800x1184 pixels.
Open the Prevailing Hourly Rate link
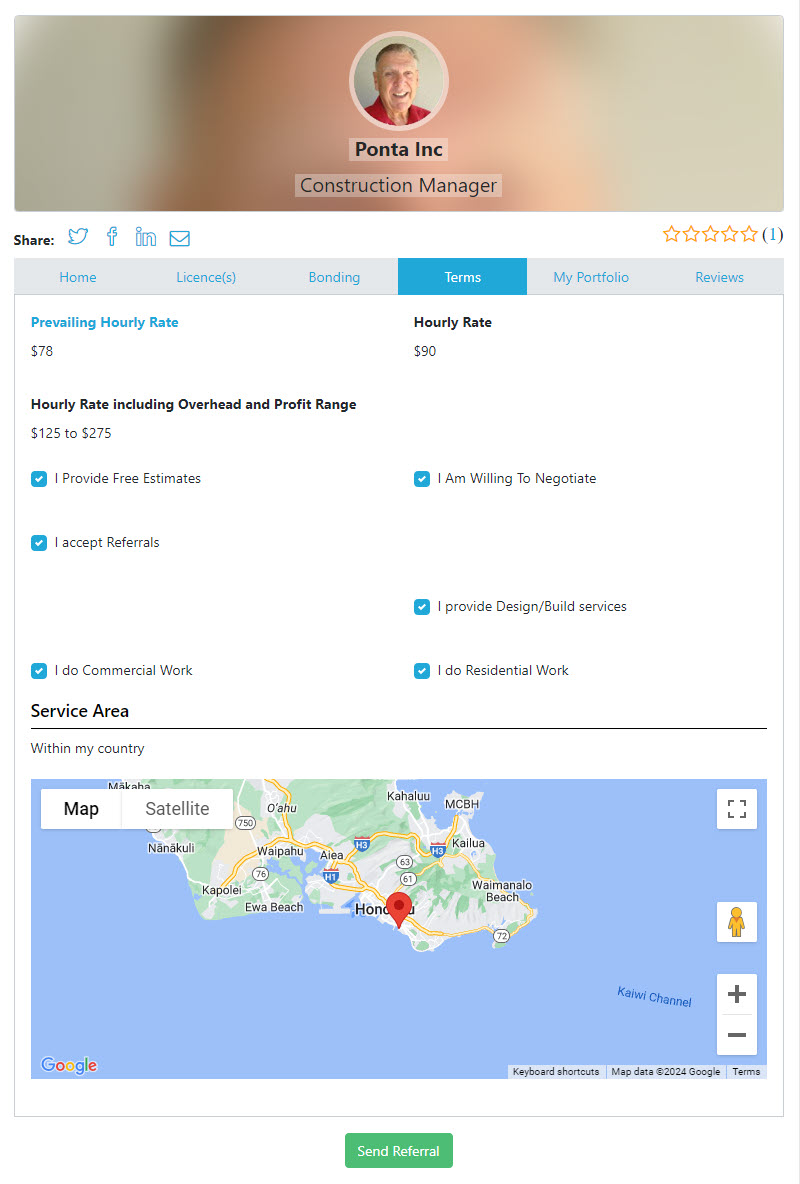tap(105, 322)
